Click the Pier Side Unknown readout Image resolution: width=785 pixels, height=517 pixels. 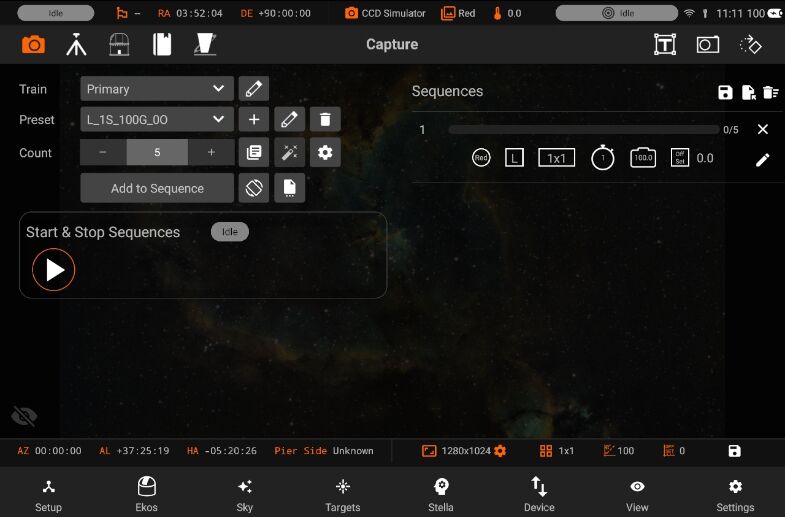click(x=323, y=451)
